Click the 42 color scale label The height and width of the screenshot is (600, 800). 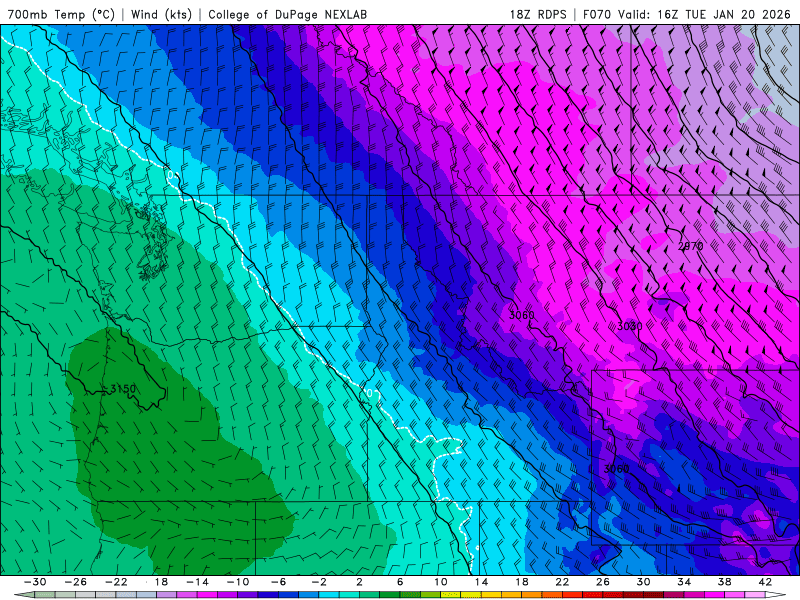tap(765, 582)
